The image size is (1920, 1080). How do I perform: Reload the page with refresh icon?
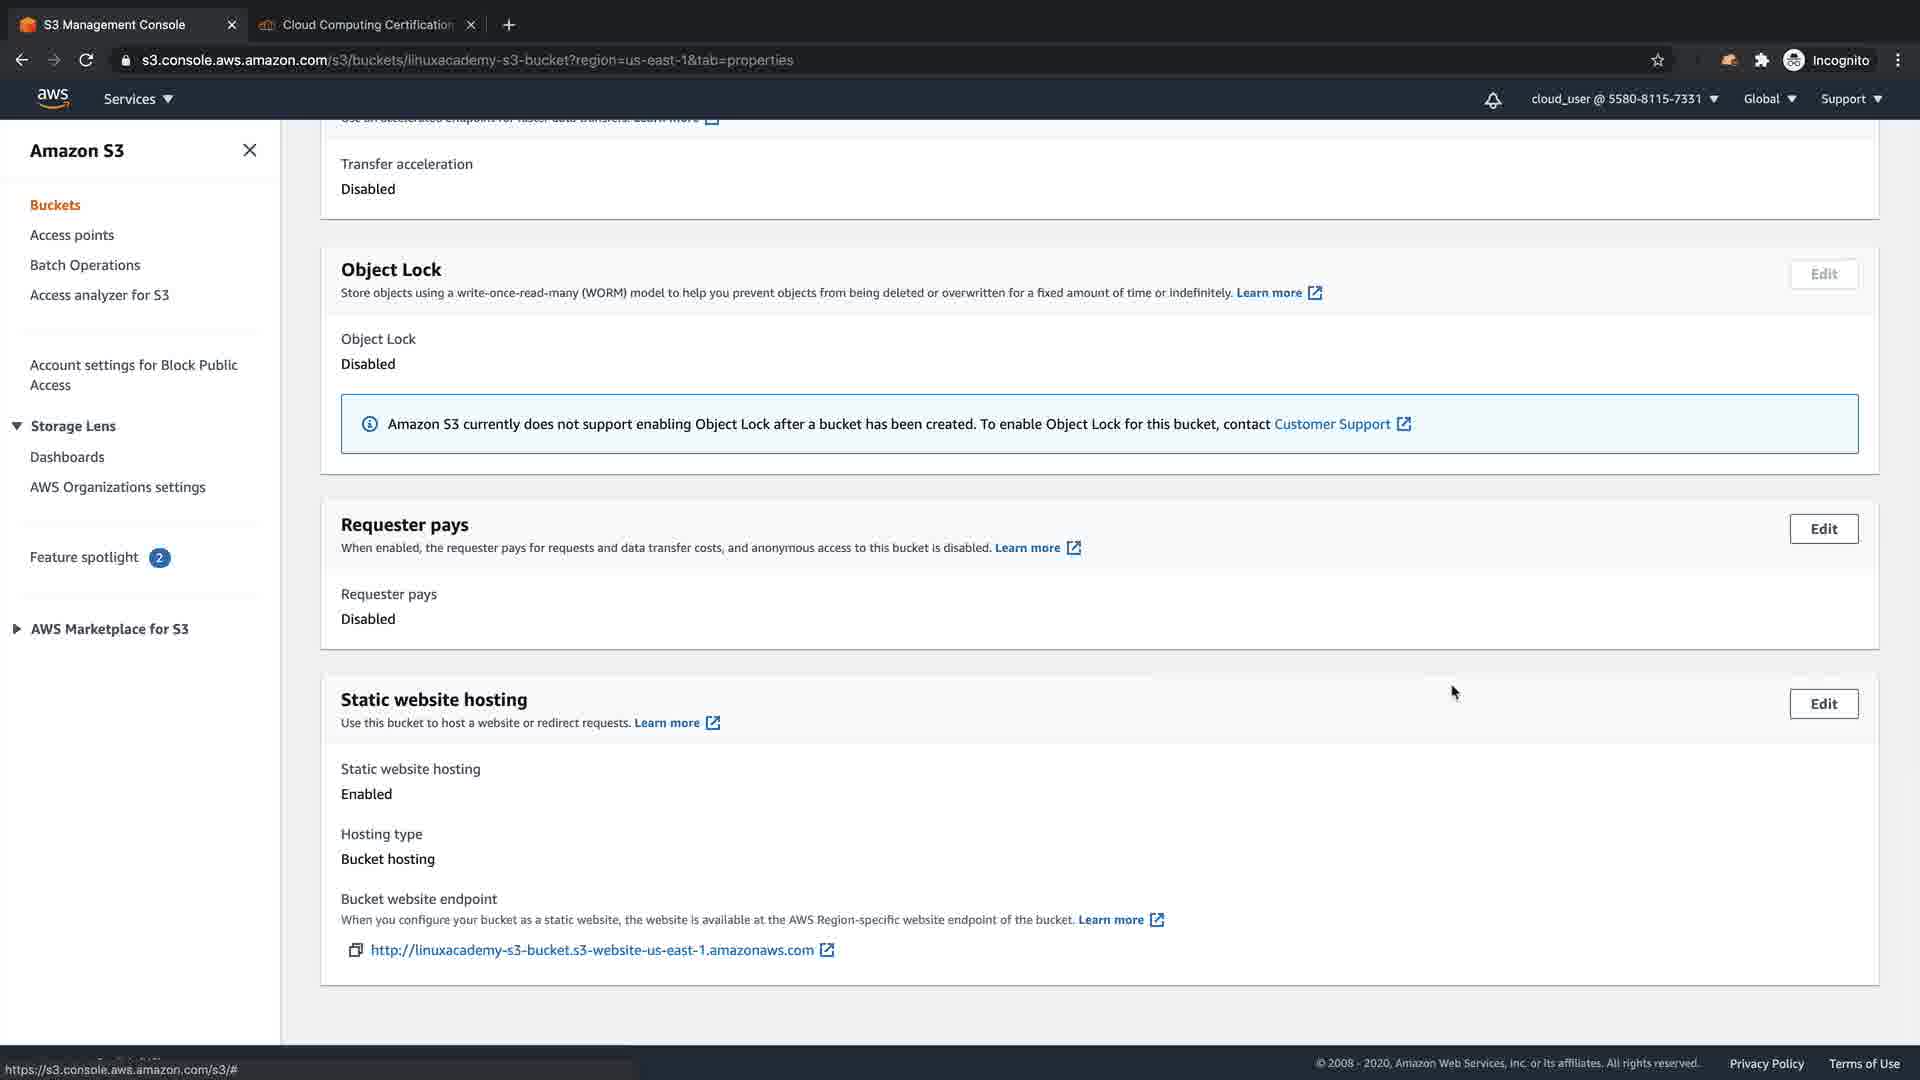pos(86,60)
